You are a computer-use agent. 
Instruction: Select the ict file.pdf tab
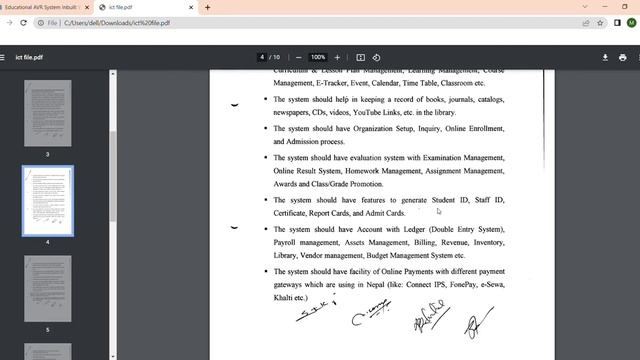pos(146,7)
